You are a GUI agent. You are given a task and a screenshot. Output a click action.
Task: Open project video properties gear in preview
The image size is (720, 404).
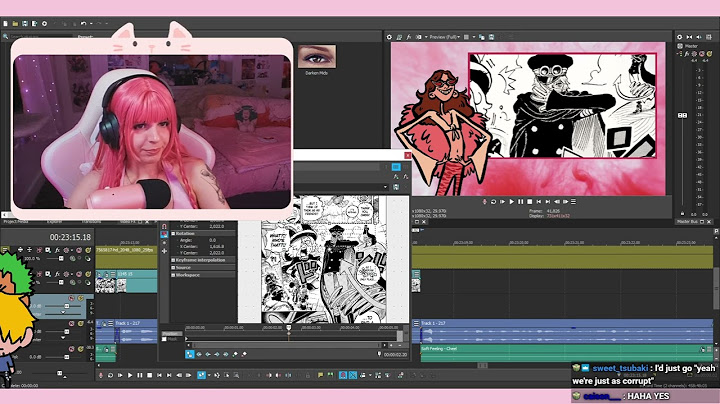[x=389, y=37]
